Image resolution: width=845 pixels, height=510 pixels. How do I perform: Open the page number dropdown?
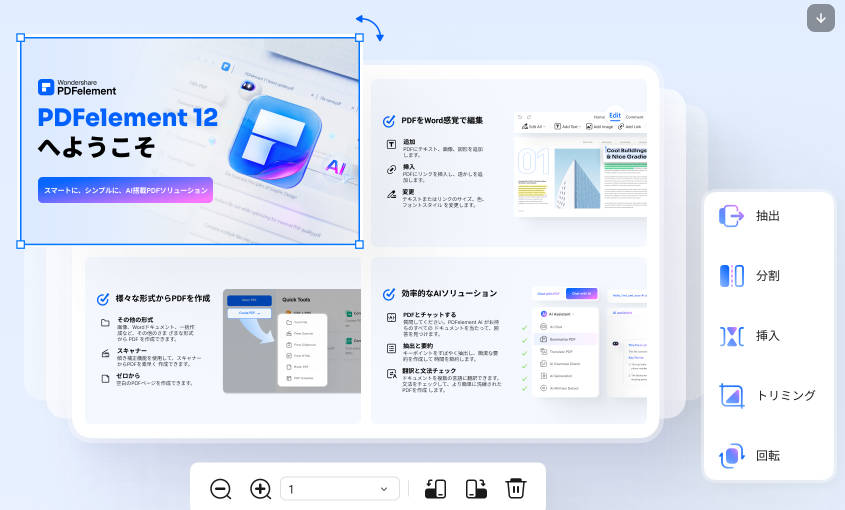pos(340,489)
